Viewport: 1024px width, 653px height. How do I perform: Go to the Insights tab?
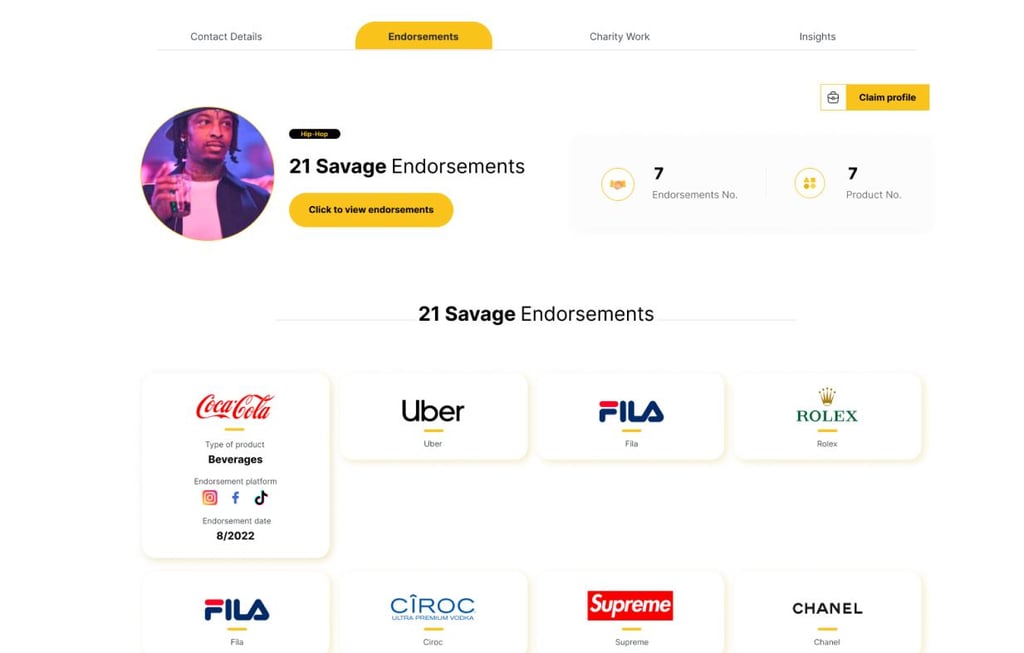tap(817, 37)
